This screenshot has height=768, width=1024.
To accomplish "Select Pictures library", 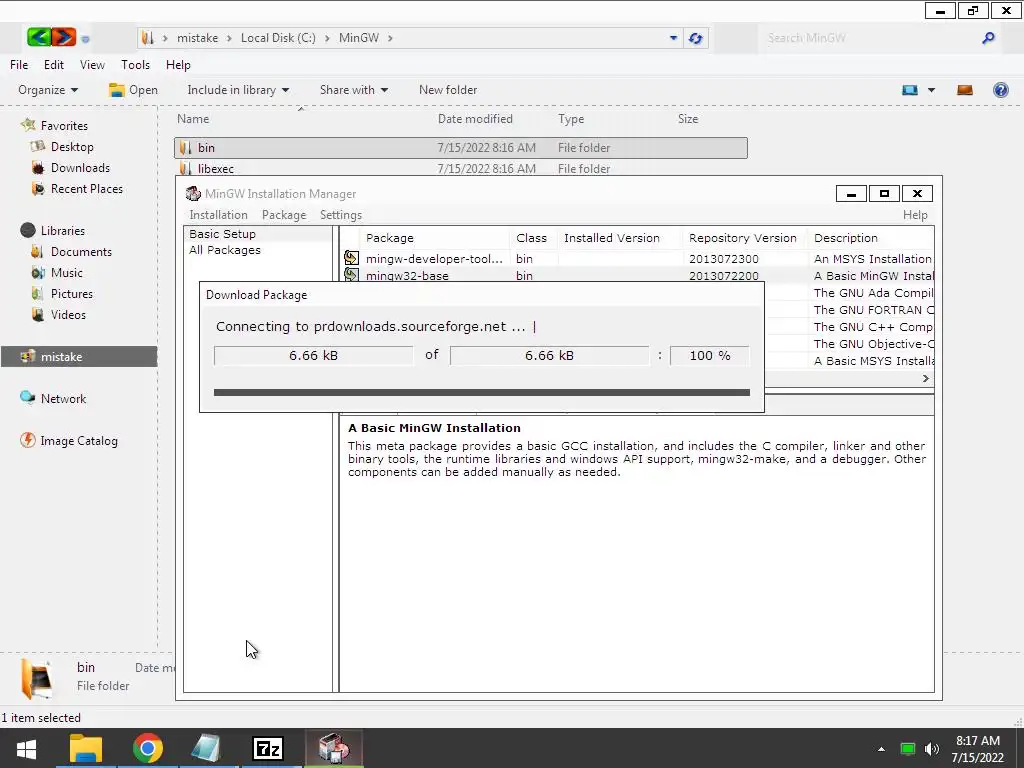I will 72,293.
